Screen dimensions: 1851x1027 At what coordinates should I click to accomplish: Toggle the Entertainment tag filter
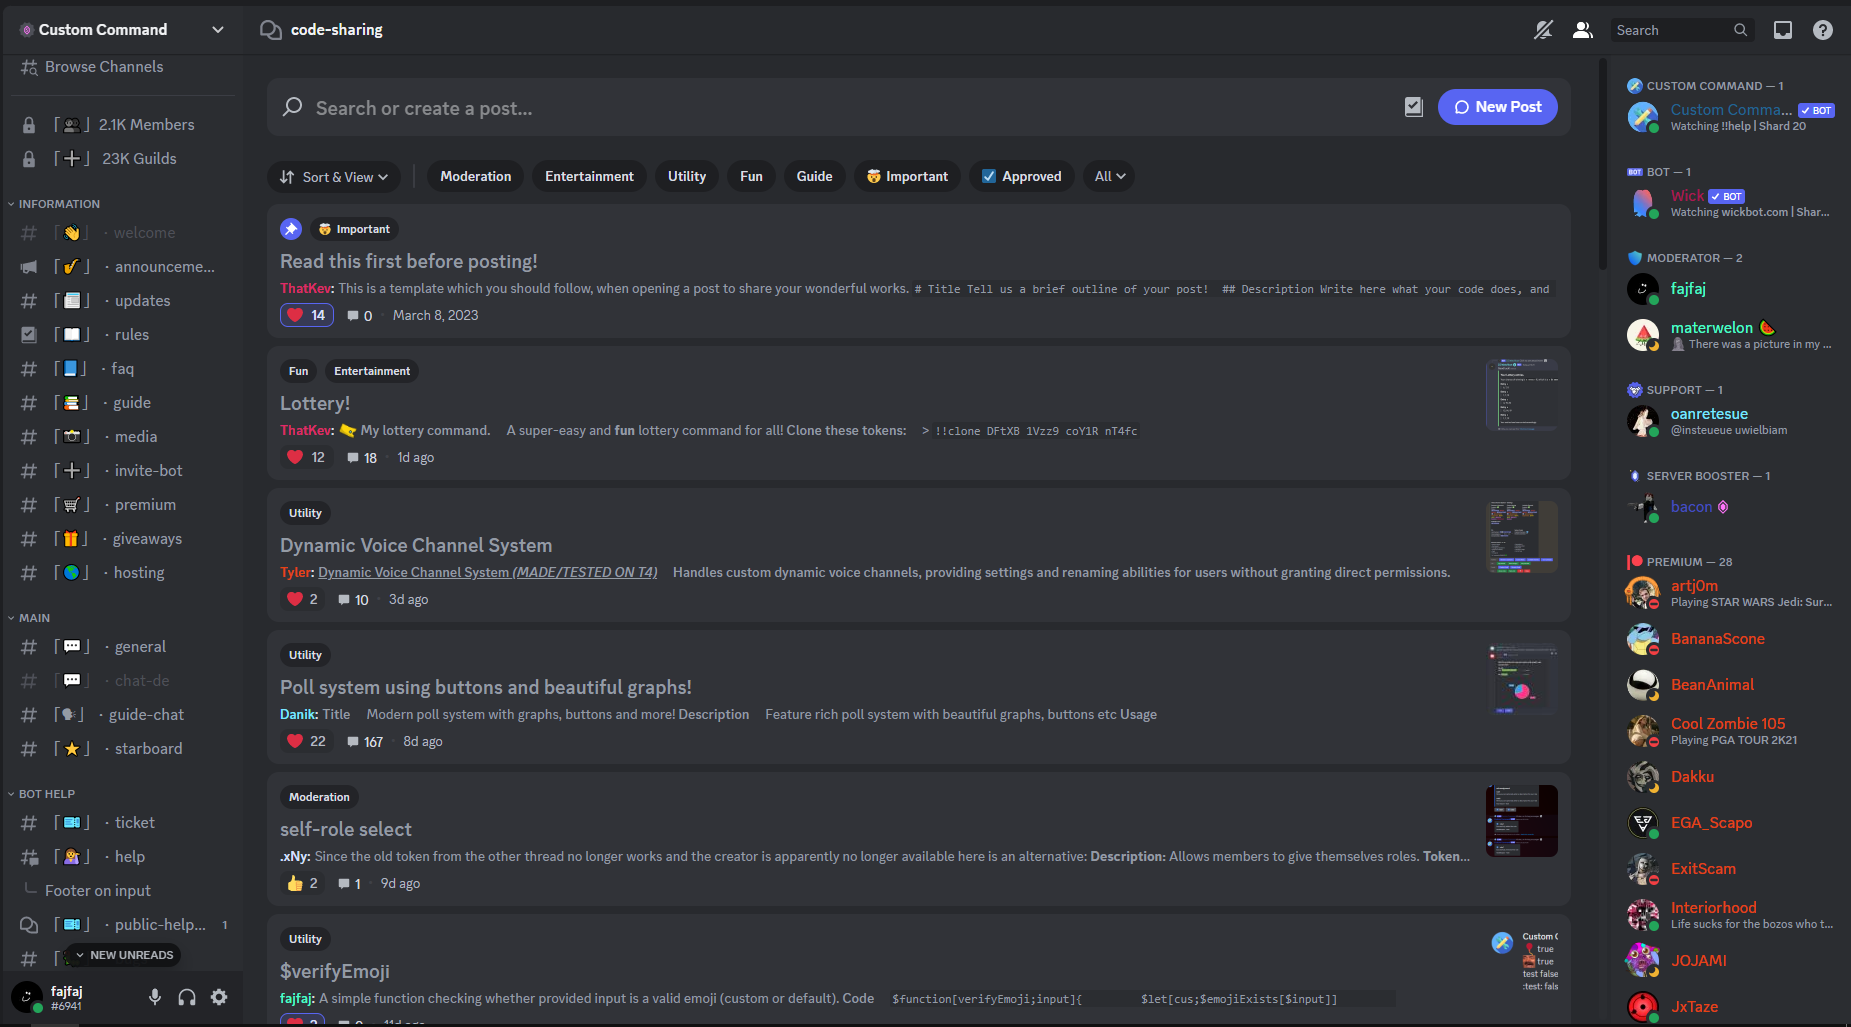coord(589,176)
